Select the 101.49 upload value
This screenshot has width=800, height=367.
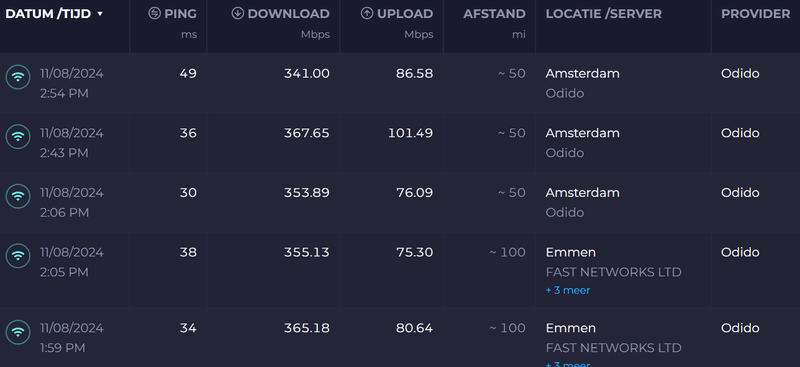[x=410, y=133]
